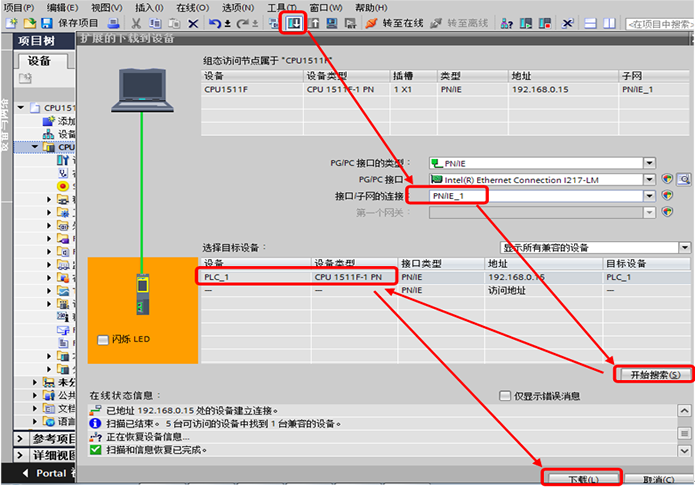Toggle the 仅显示错误消息 checkbox

pos(505,395)
